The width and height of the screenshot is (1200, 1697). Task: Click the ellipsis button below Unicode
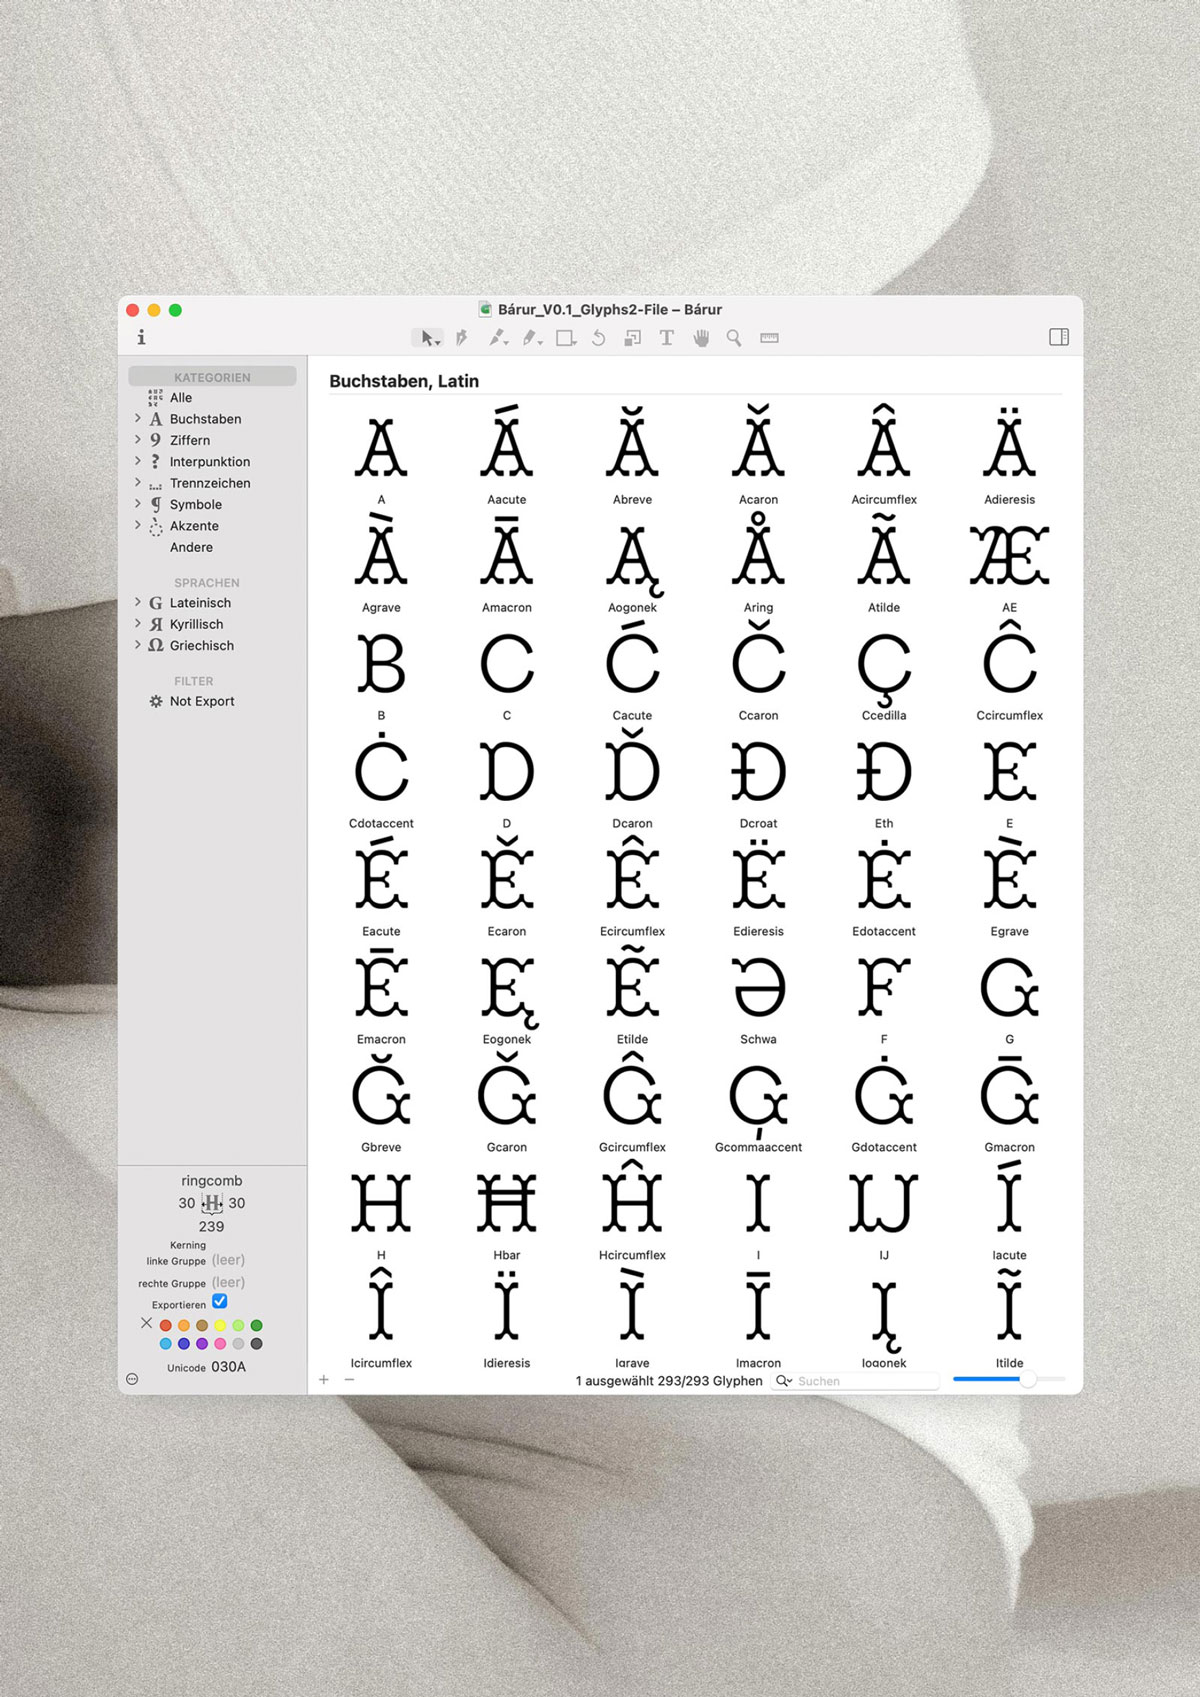132,1379
